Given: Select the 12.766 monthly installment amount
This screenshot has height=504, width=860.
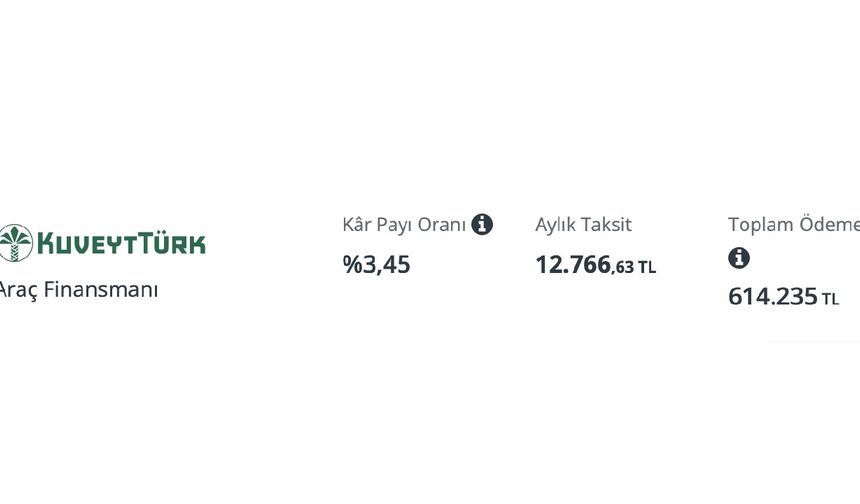Looking at the screenshot, I should point(573,265).
